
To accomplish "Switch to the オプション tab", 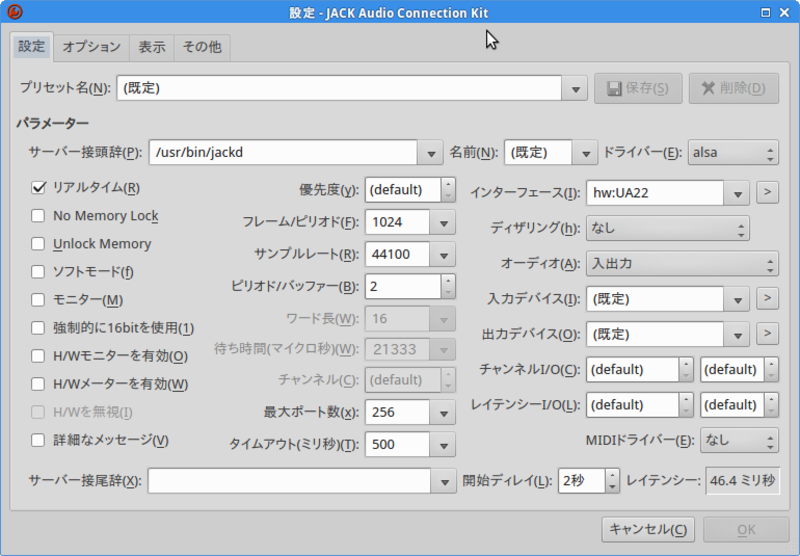I will click(91, 47).
